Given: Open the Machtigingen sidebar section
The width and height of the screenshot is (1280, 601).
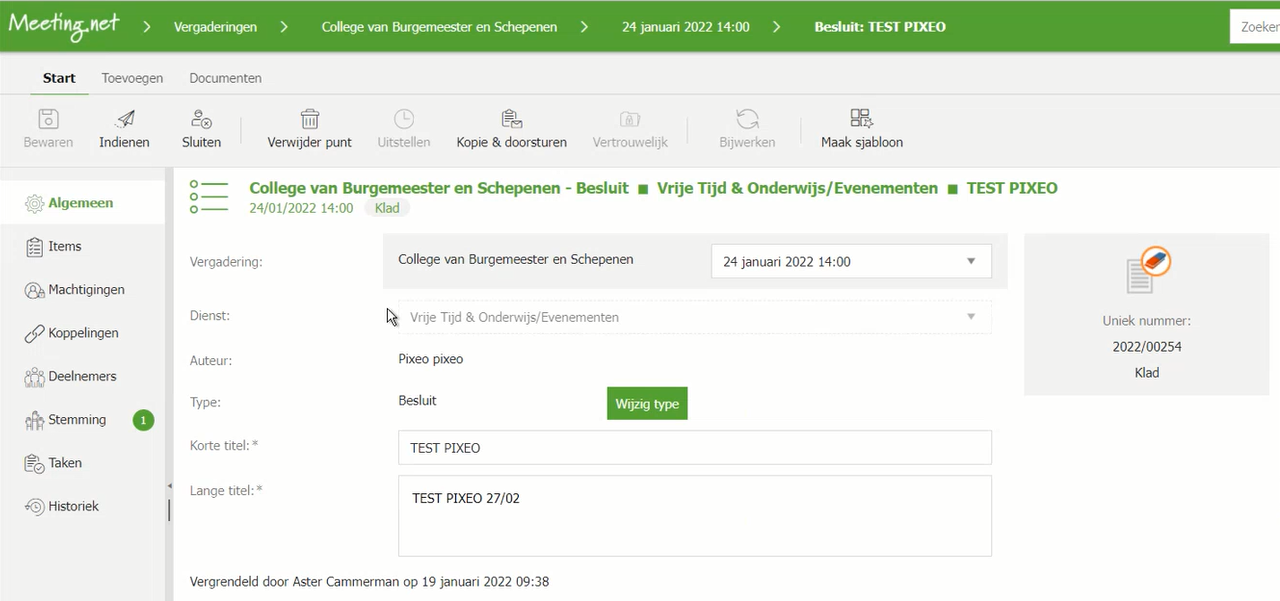Looking at the screenshot, I should tap(86, 290).
